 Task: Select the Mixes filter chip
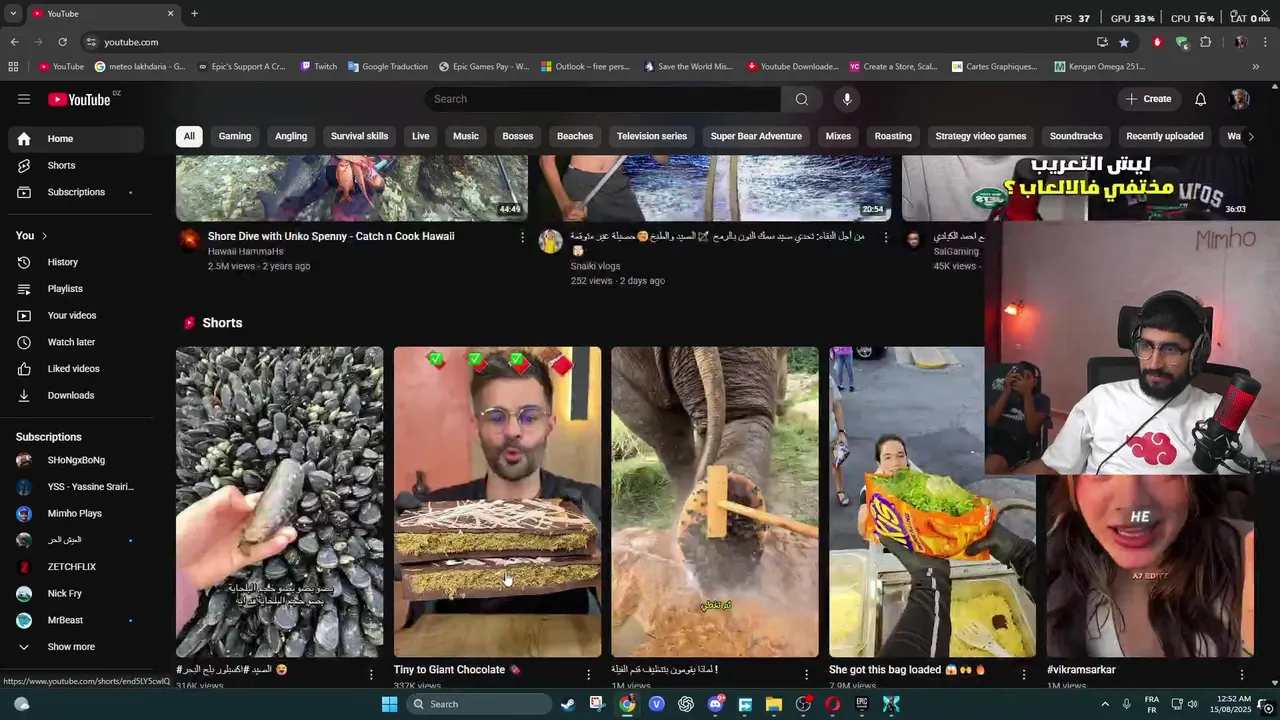click(x=838, y=136)
